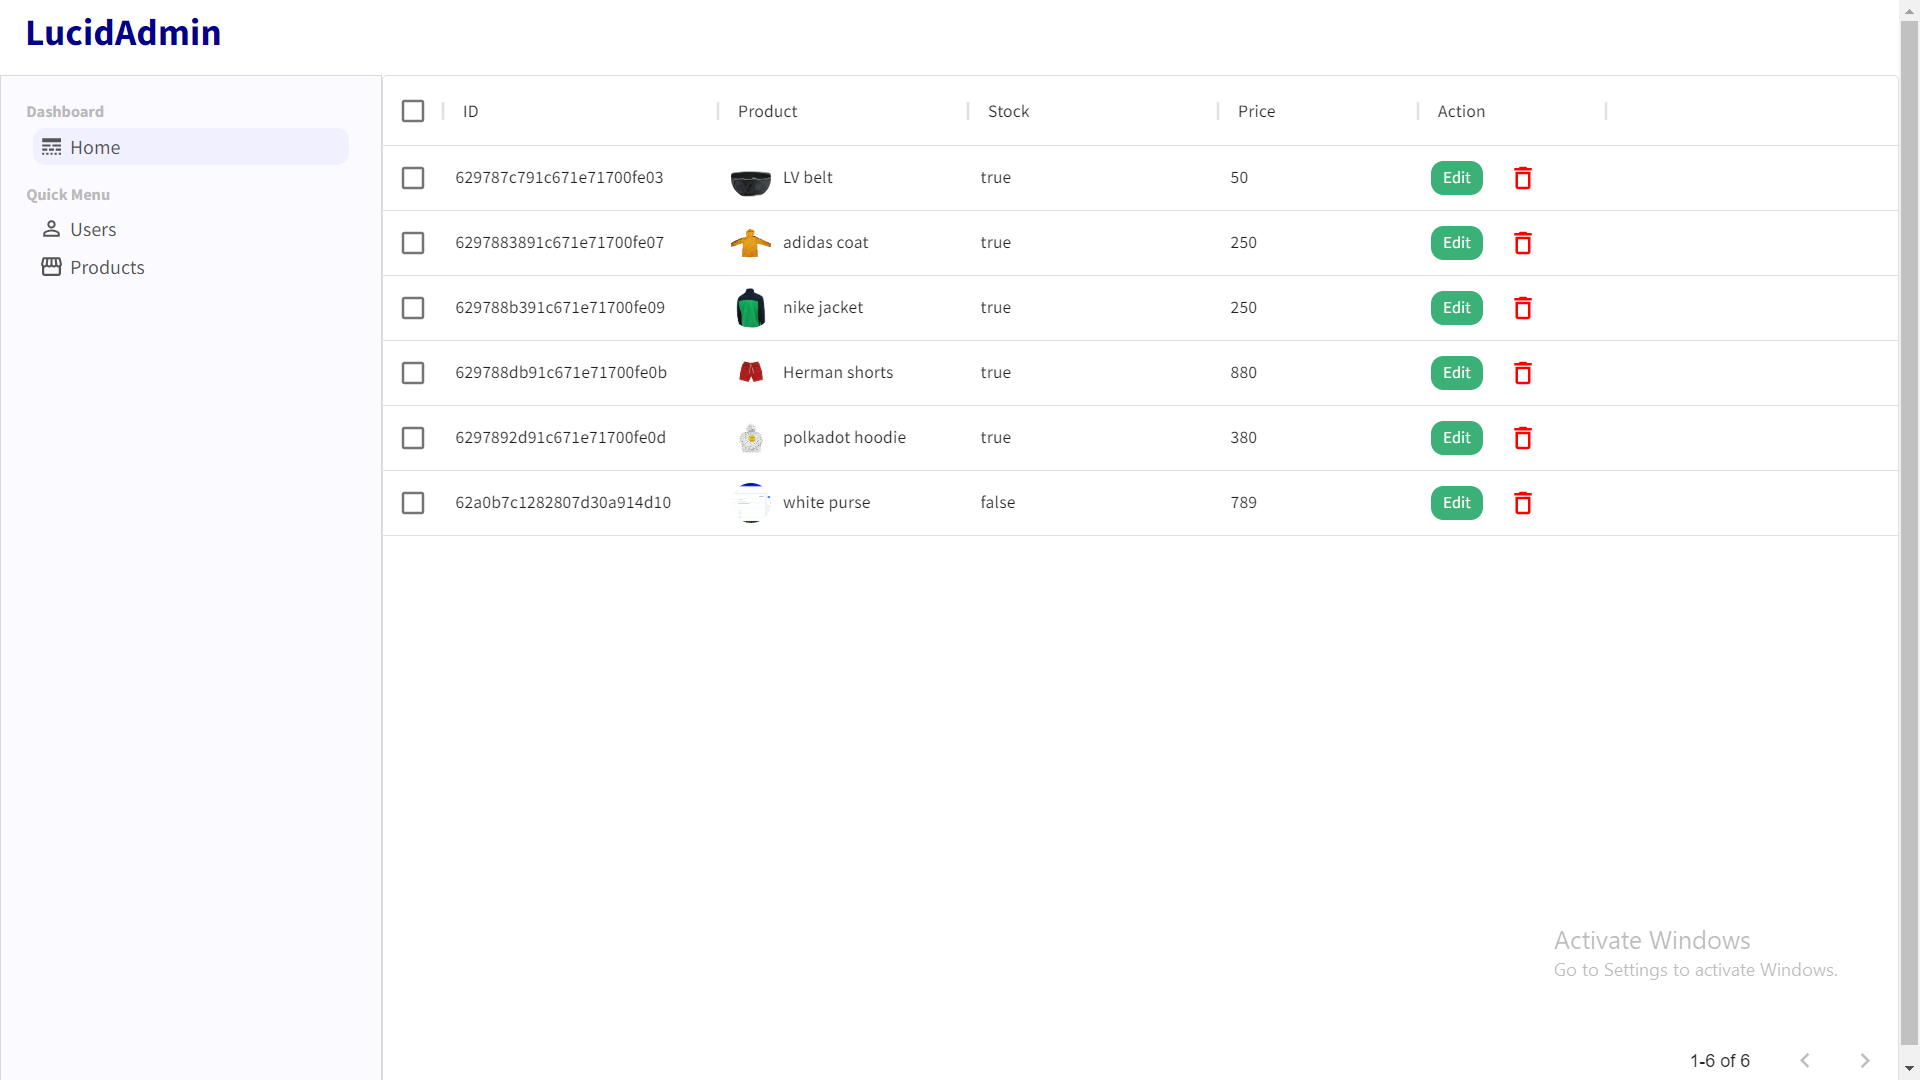Click the LucidAdmin logo
The image size is (1920, 1080).
click(x=122, y=32)
